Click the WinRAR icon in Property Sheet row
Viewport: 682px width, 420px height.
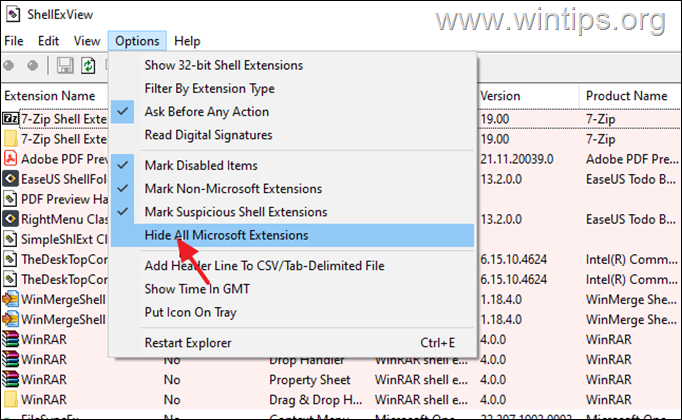(x=10, y=379)
